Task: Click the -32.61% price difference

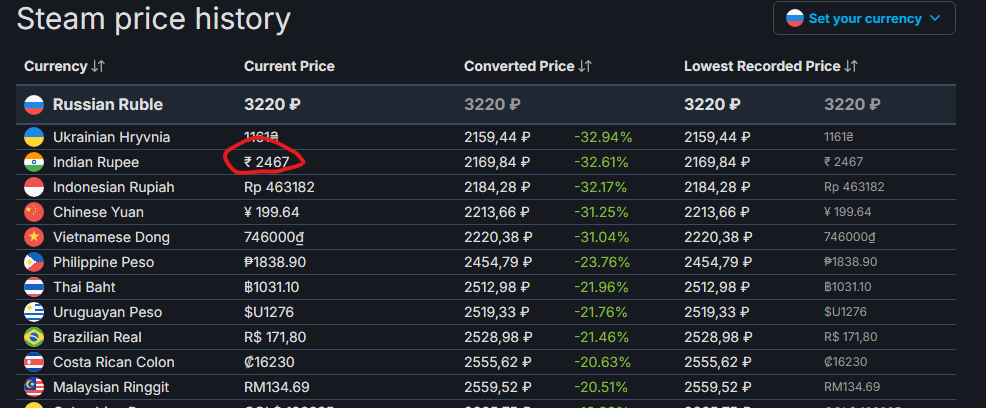Action: pyautogui.click(x=601, y=162)
